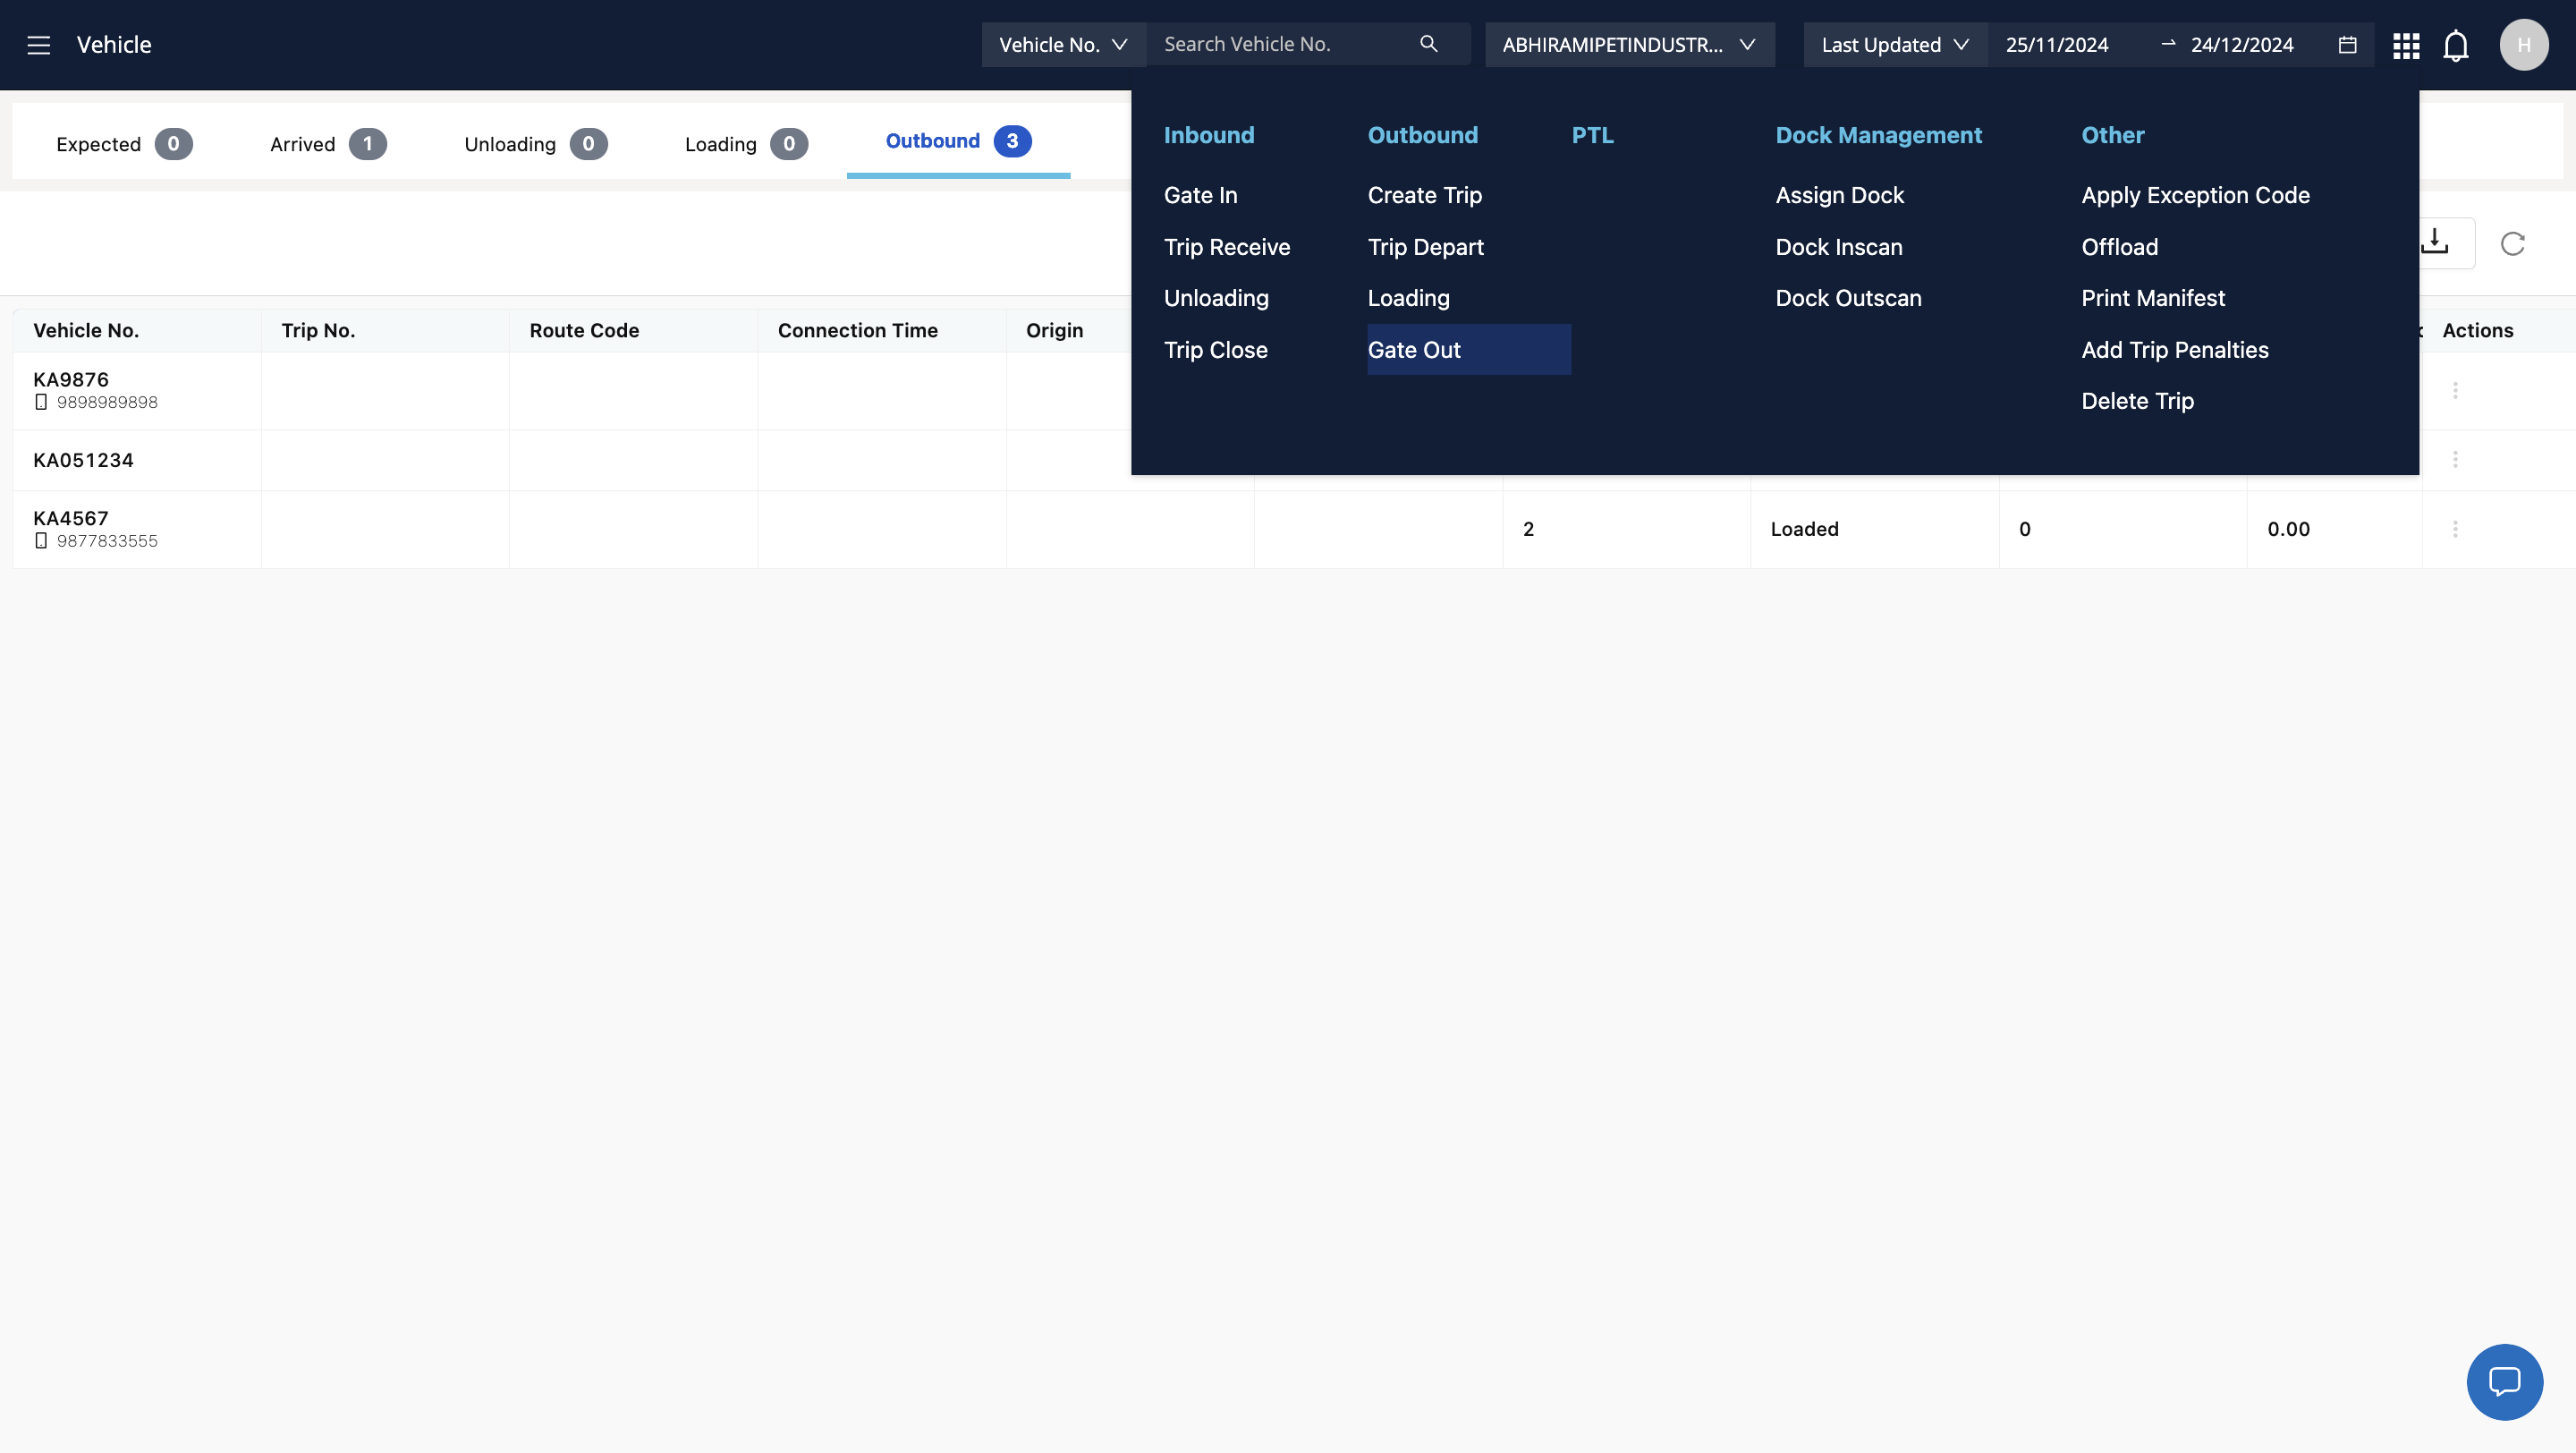Click vehicle number KA4567
Viewport: 2576px width, 1453px height.
pos(71,518)
